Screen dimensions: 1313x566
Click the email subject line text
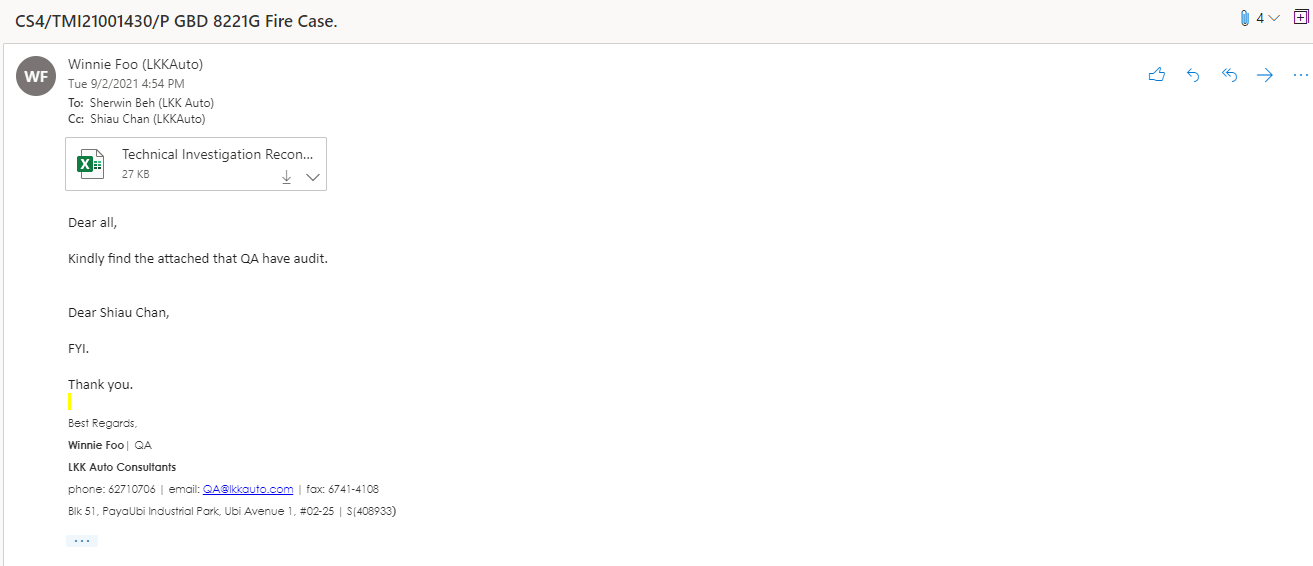click(x=176, y=20)
